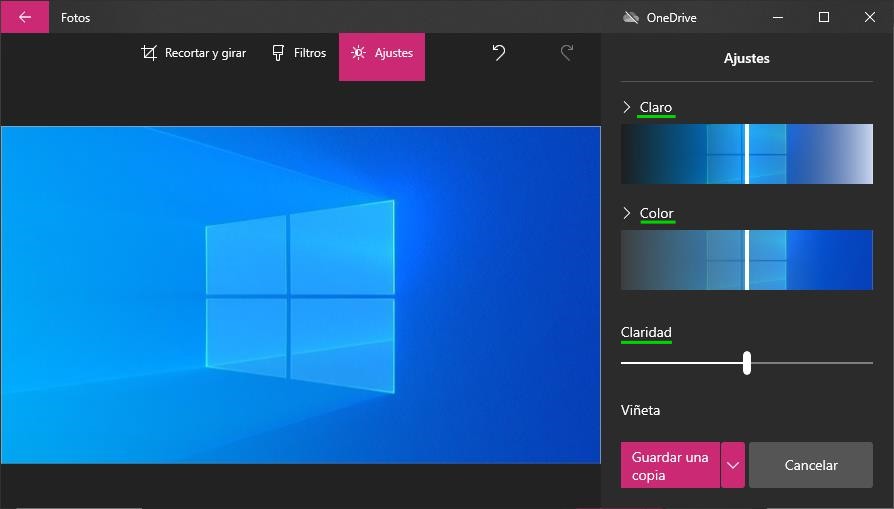This screenshot has height=509, width=894.
Task: Click Guardar una copia button
Action: (x=670, y=465)
